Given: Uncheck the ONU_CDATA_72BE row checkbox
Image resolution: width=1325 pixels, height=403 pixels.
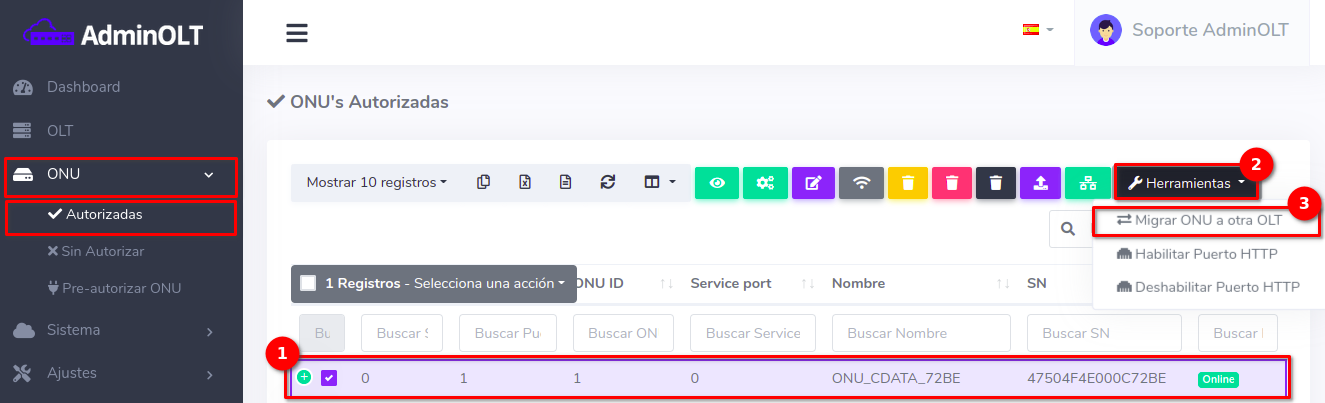Looking at the screenshot, I should coord(329,378).
